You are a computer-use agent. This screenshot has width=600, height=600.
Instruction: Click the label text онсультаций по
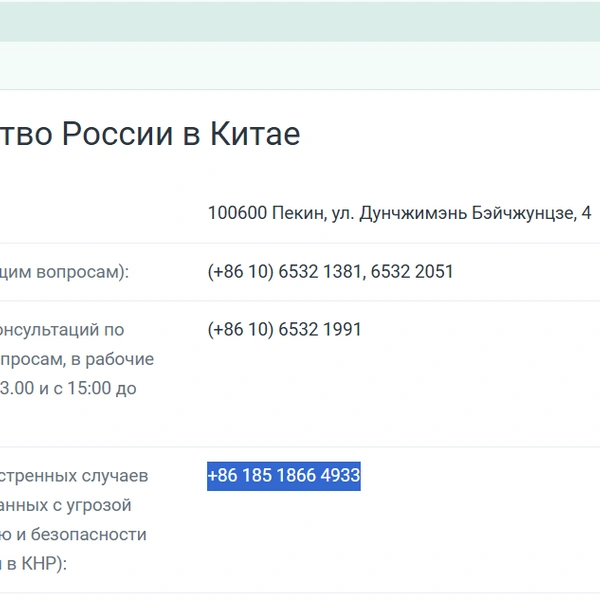point(62,330)
